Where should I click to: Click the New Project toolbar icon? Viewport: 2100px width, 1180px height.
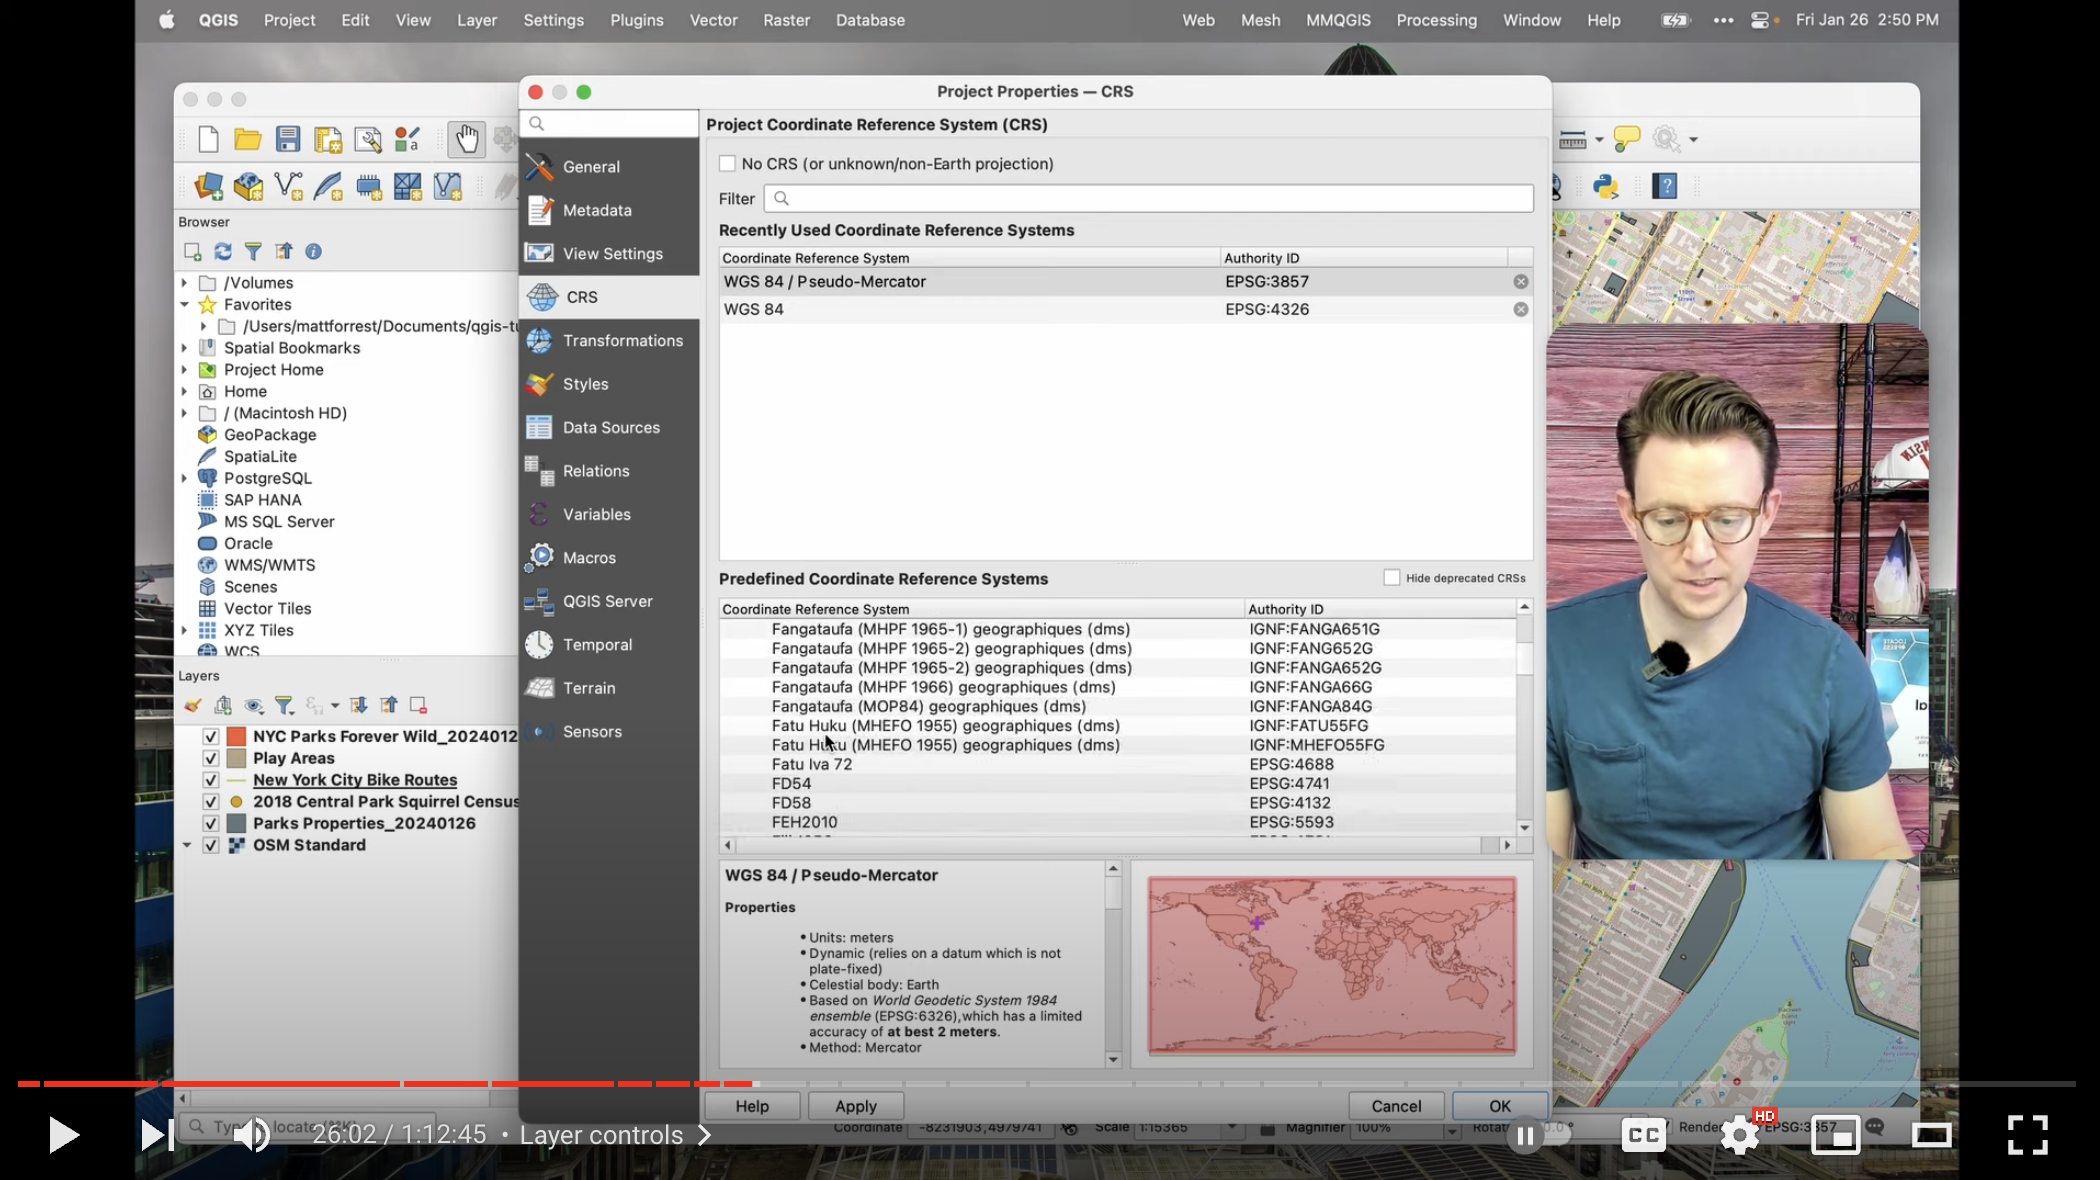click(208, 139)
